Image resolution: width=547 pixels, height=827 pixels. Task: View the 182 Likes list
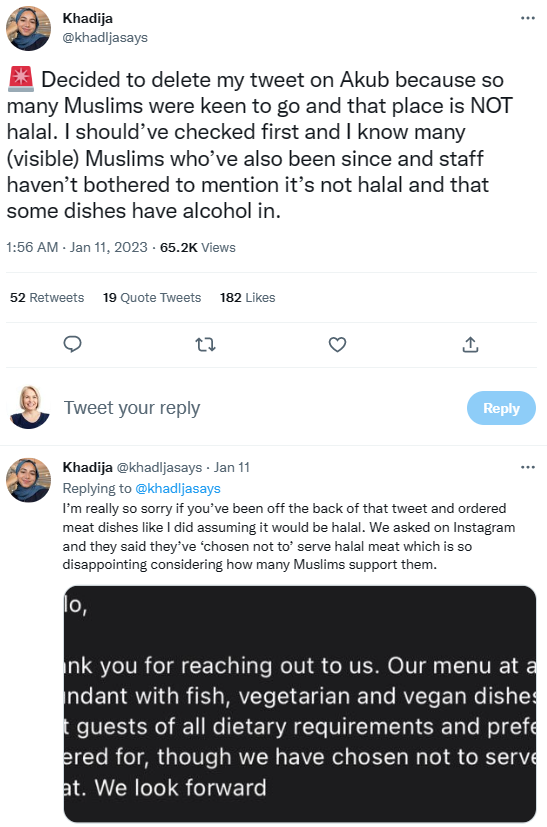pyautogui.click(x=247, y=297)
